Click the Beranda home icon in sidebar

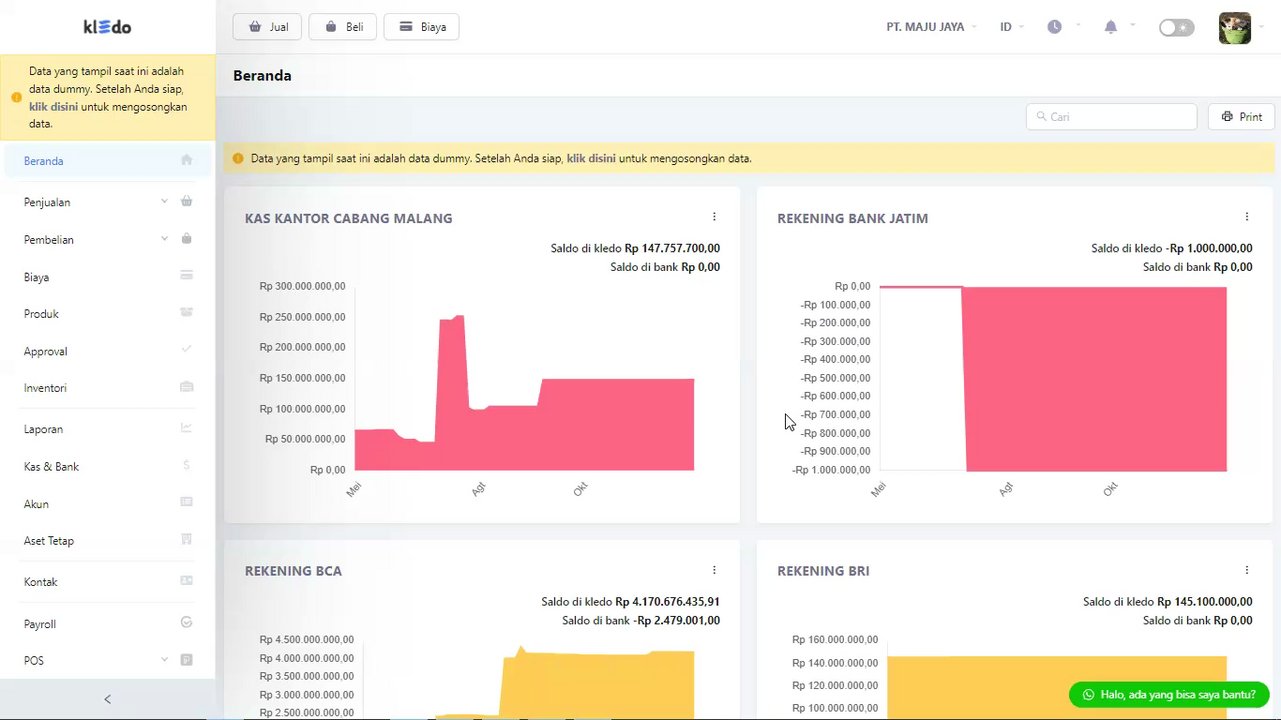pyautogui.click(x=186, y=160)
